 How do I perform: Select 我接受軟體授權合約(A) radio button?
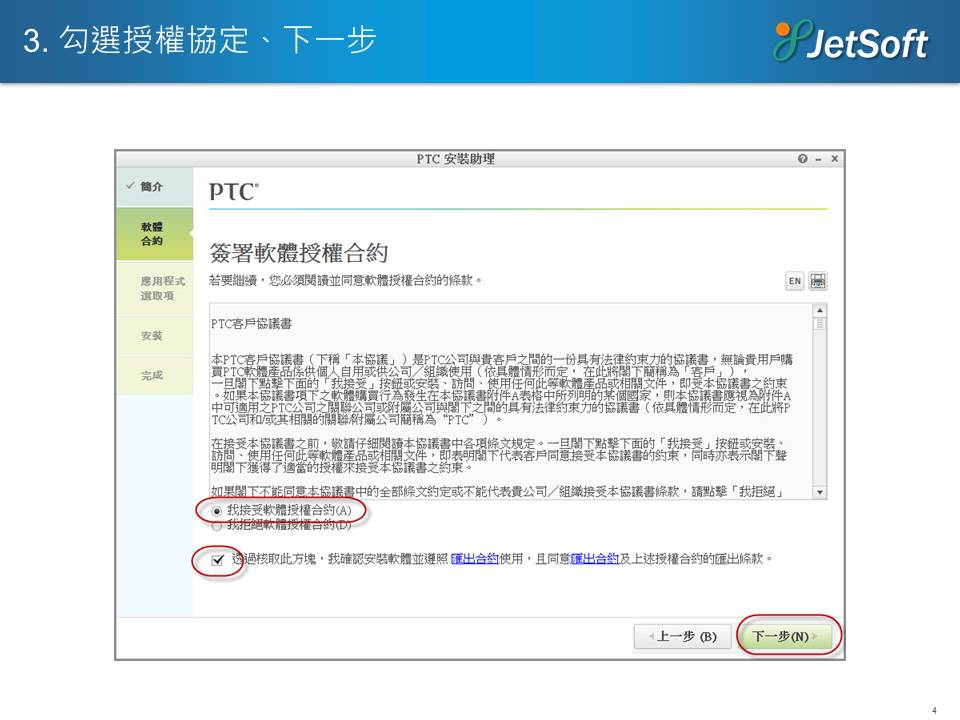(217, 511)
